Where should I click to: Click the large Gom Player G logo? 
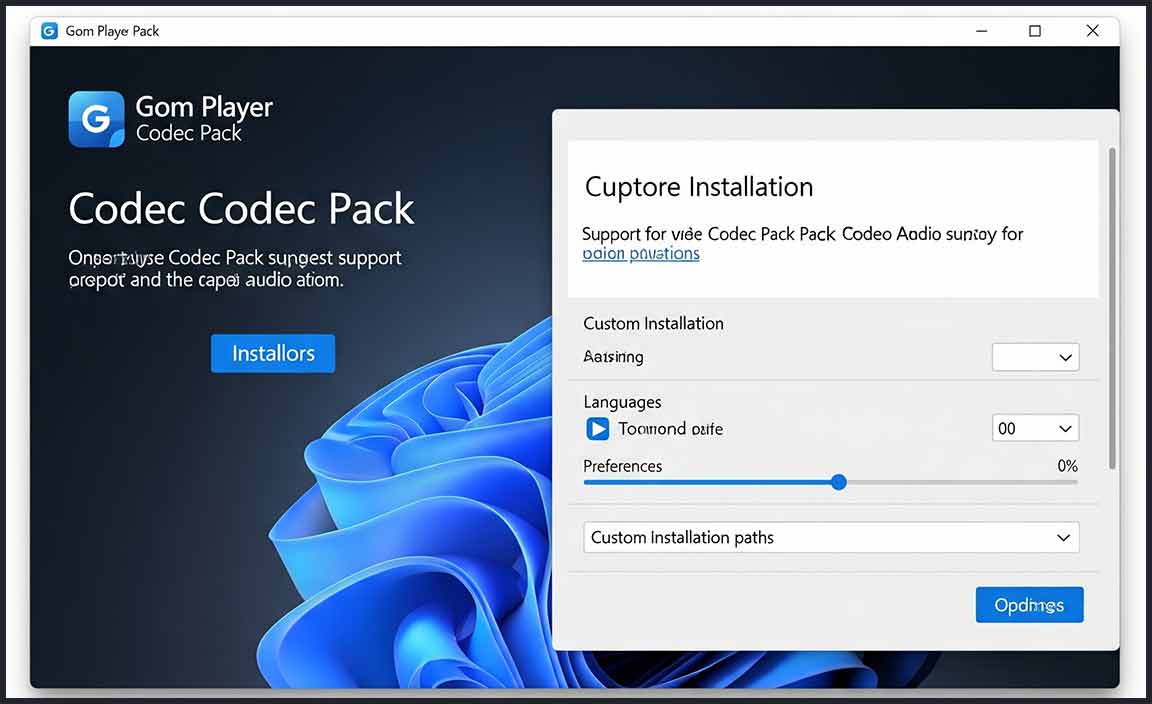tap(96, 119)
